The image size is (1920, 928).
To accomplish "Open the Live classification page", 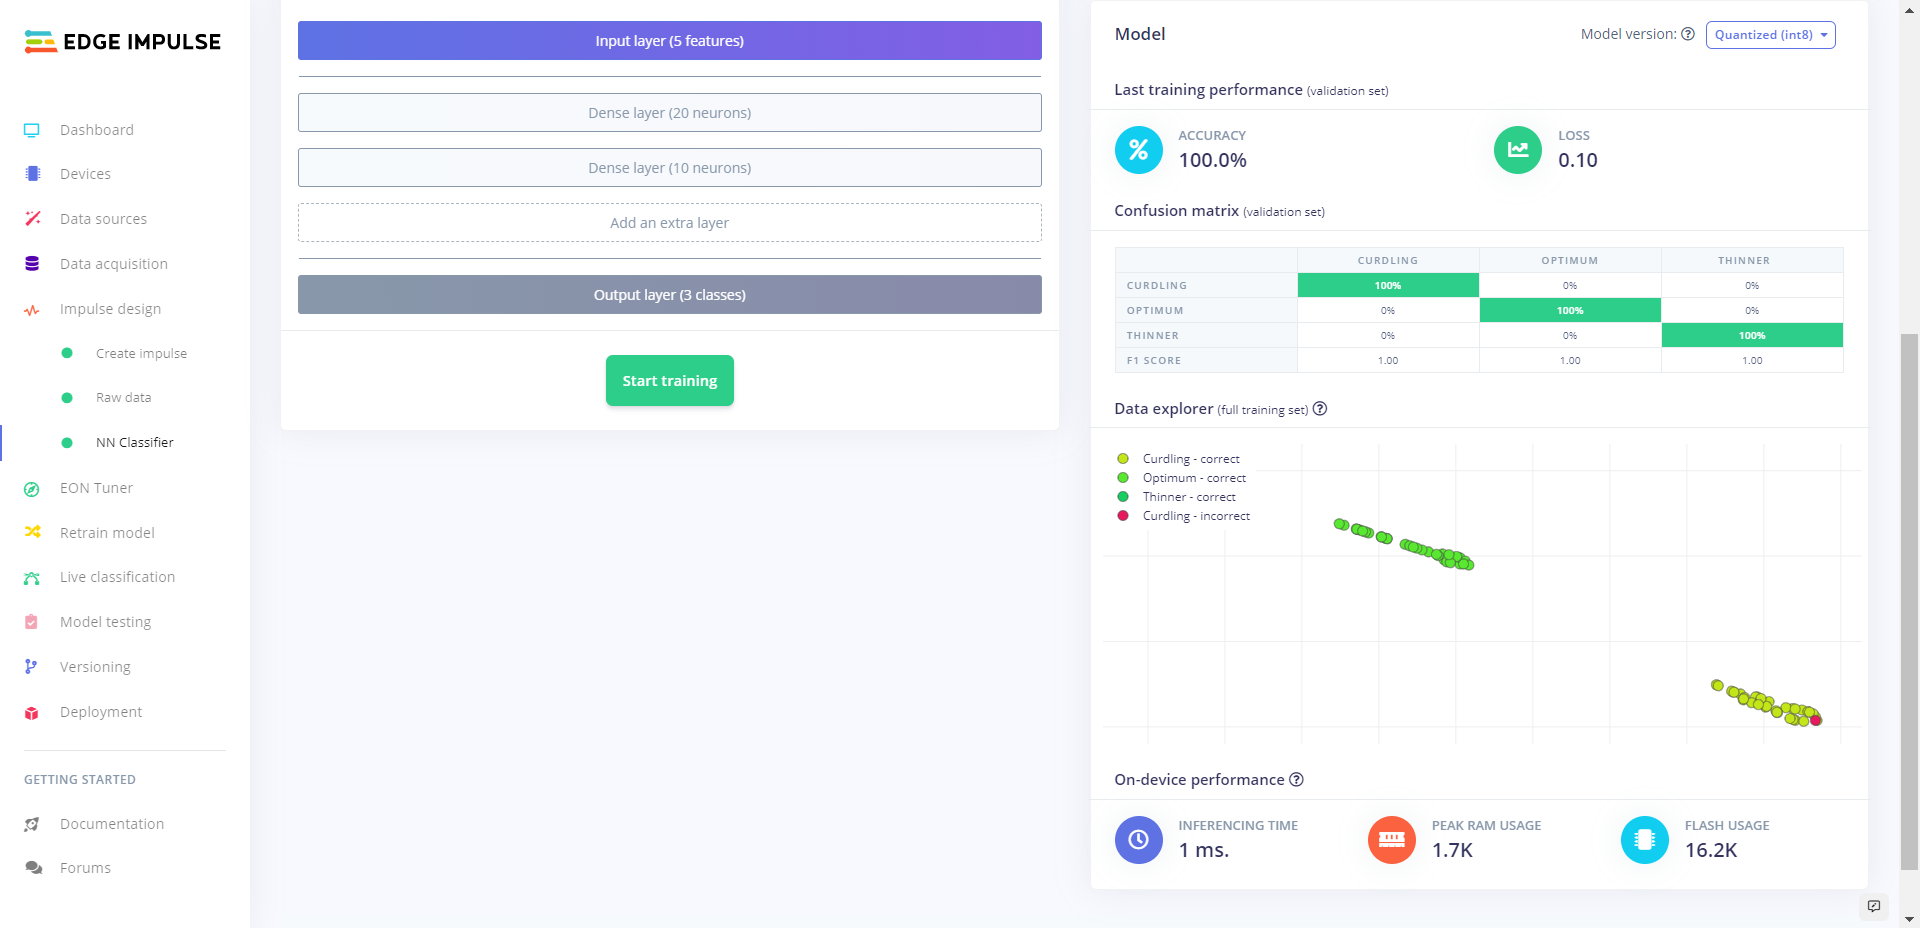I will 117,577.
